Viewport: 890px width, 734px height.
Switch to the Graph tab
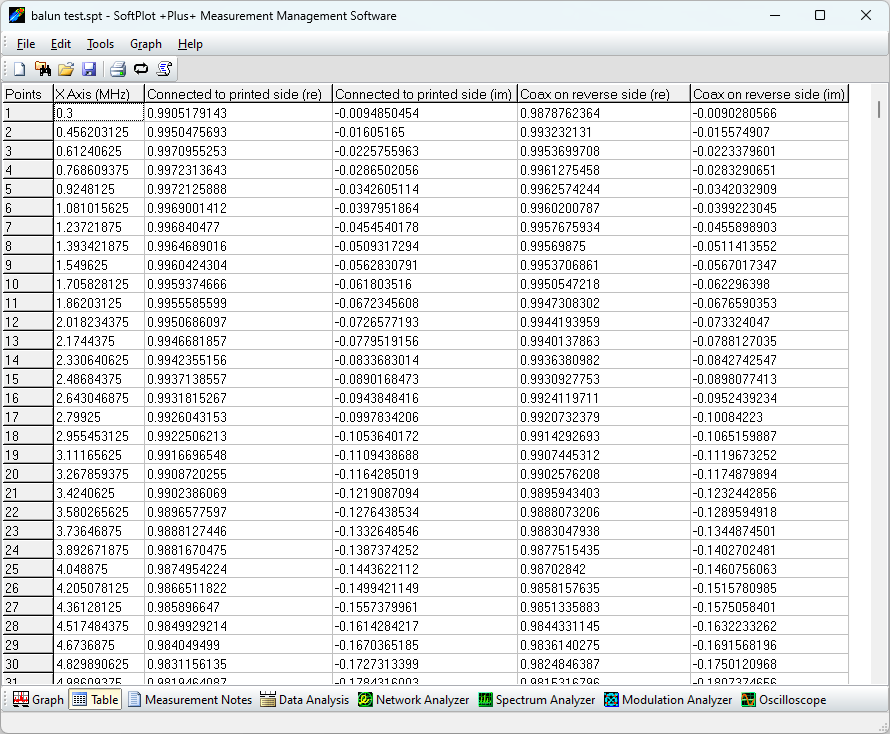pos(38,700)
